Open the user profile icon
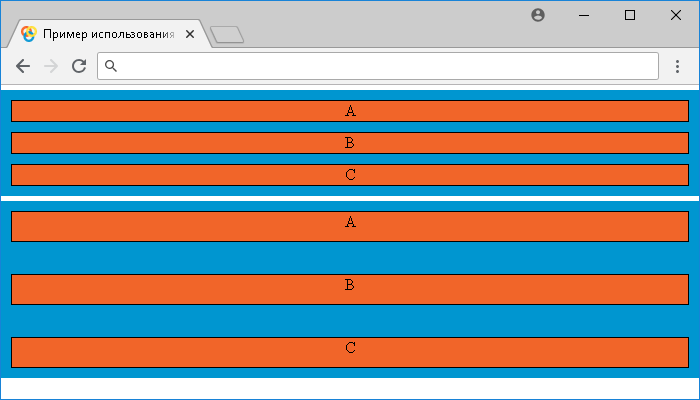 click(x=538, y=15)
